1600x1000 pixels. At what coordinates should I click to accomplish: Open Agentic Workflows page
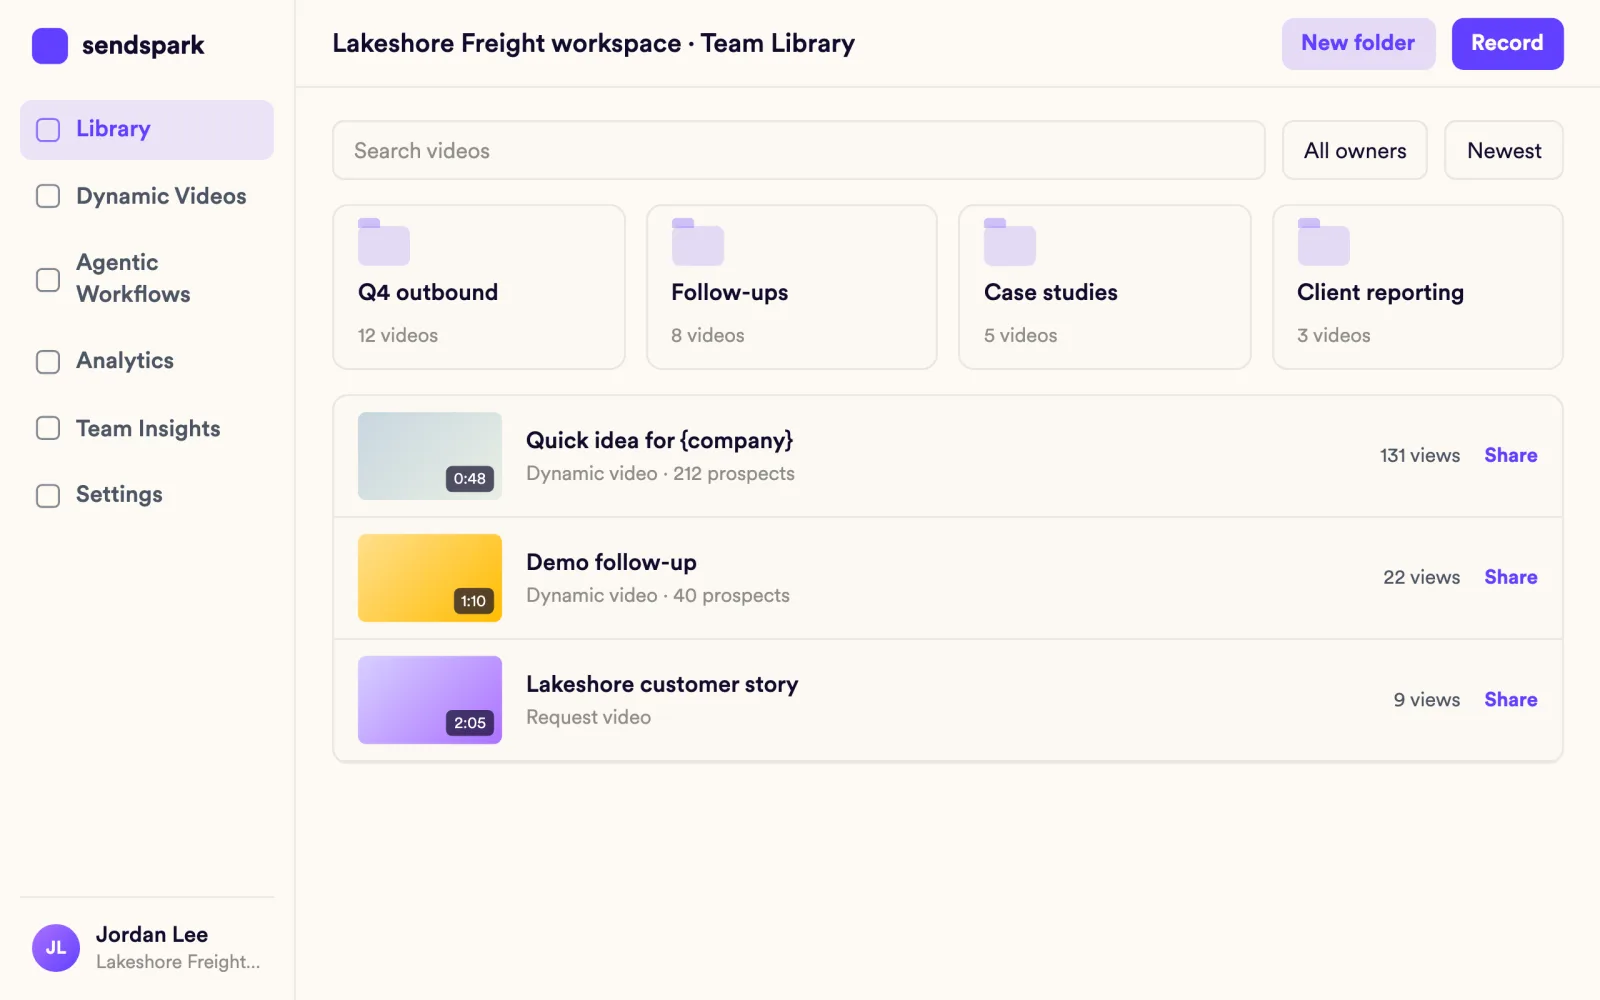pos(147,279)
